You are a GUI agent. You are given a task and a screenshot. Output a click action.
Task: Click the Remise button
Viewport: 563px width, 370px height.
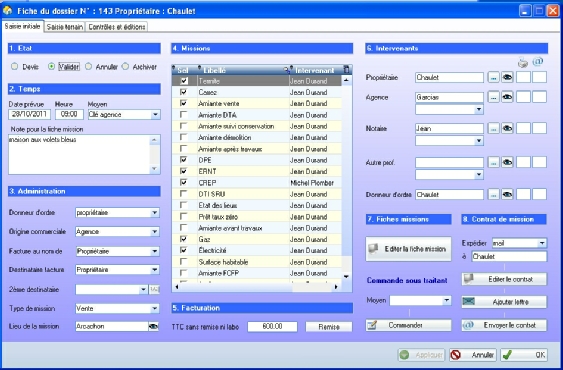tap(329, 327)
